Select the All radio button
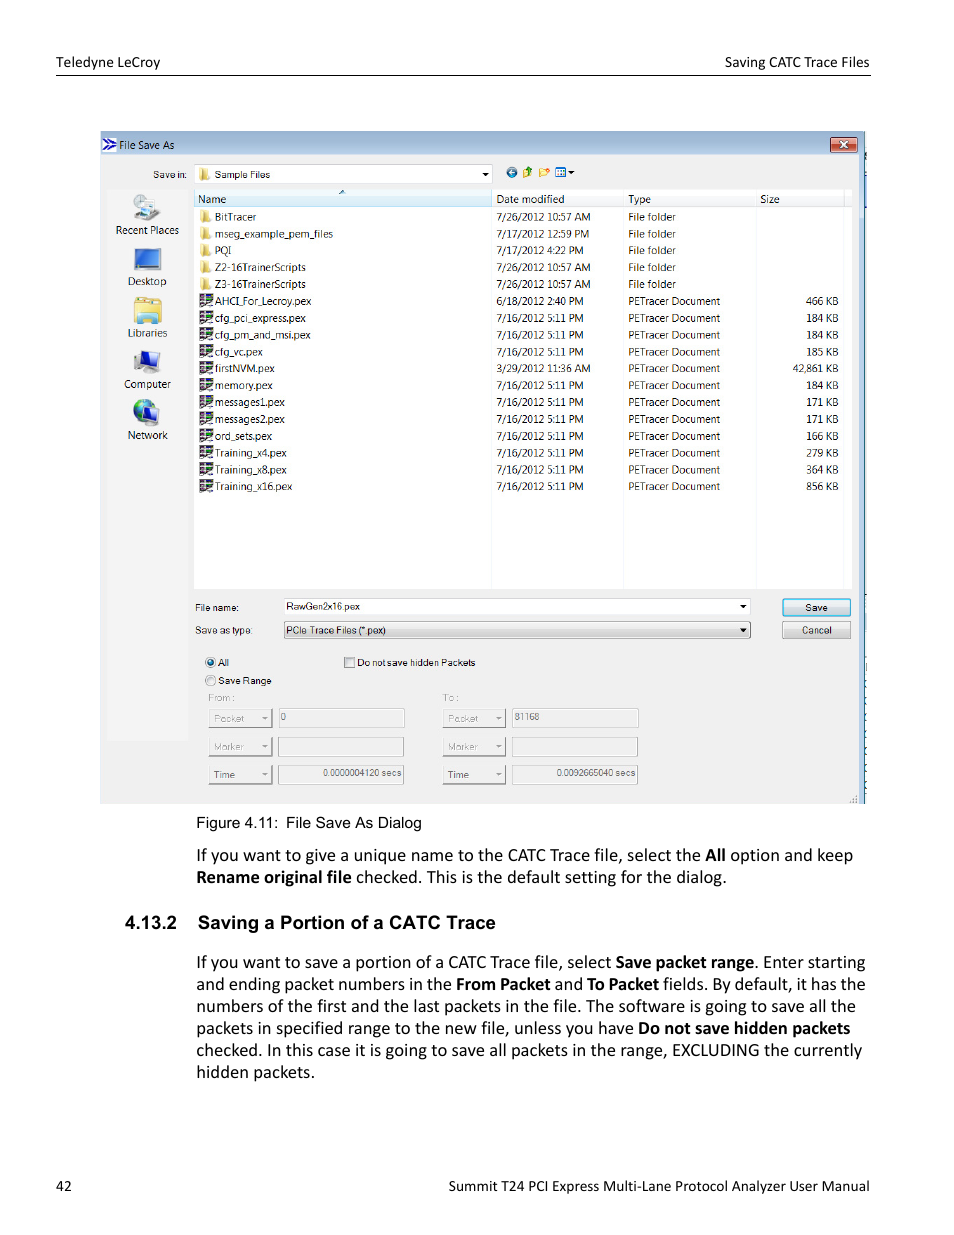 coord(210,662)
